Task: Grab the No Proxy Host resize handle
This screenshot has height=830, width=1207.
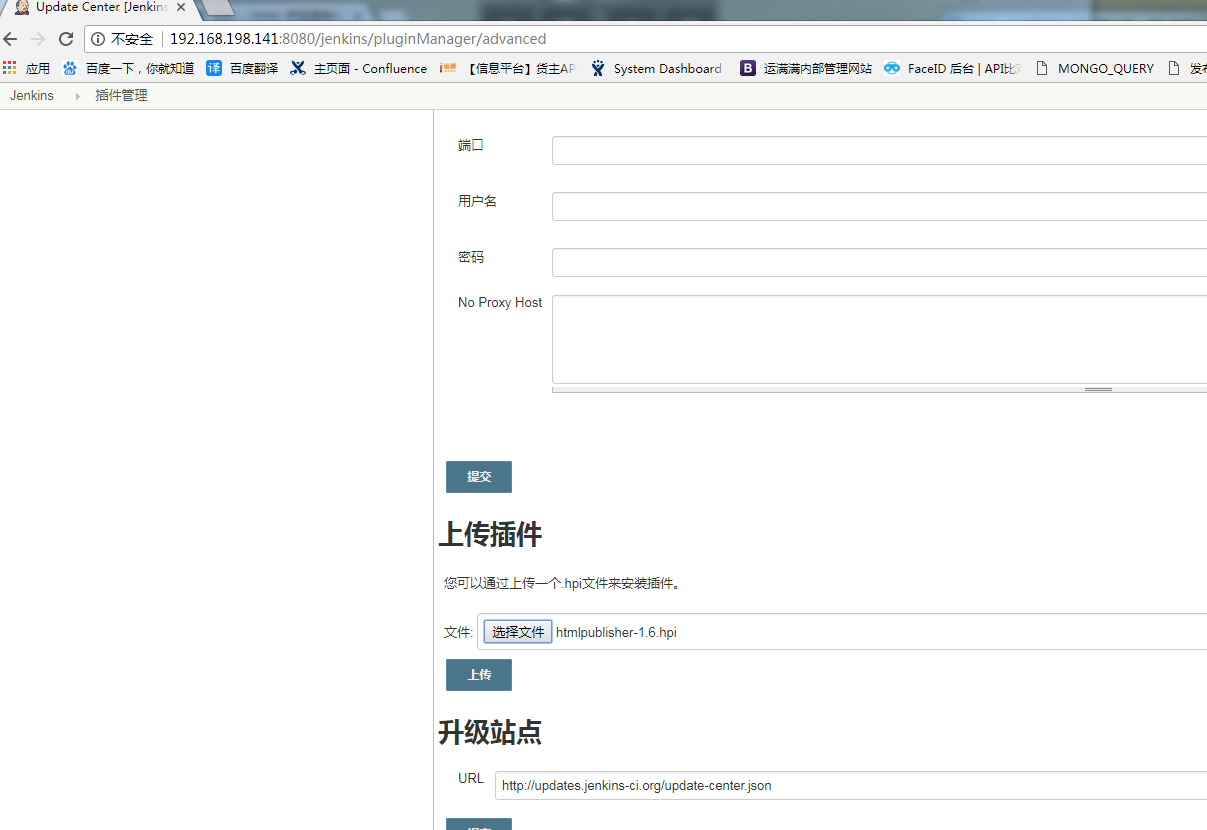Action: pos(1098,389)
